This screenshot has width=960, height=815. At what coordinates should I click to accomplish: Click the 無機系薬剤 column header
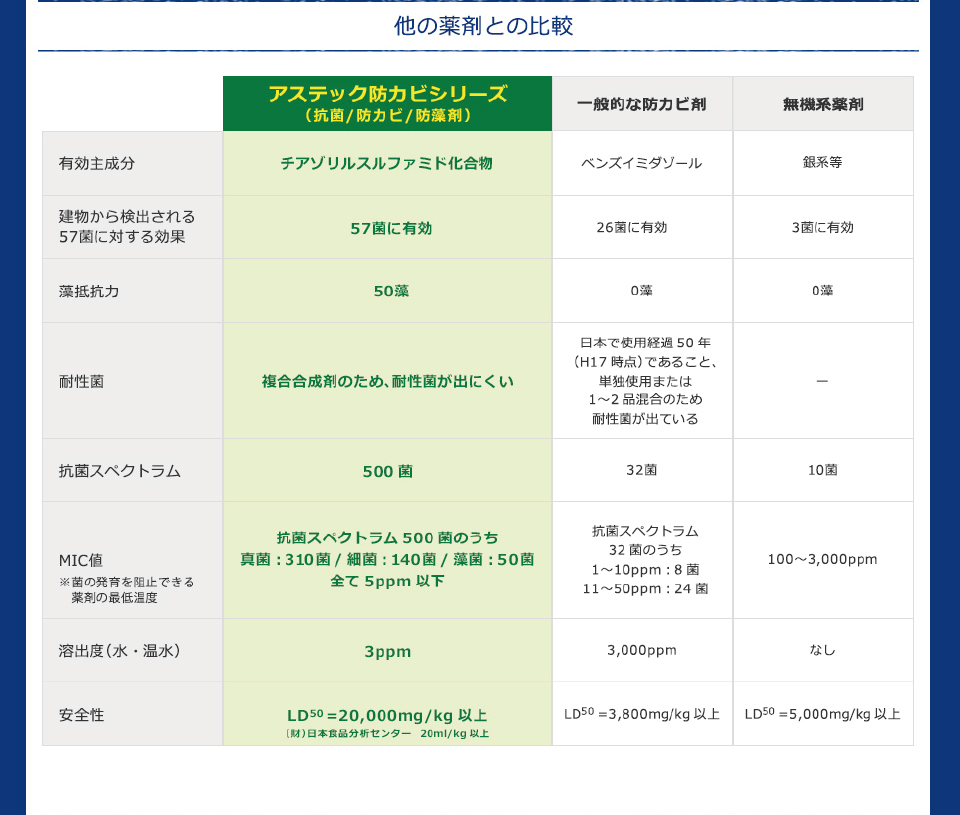823,103
